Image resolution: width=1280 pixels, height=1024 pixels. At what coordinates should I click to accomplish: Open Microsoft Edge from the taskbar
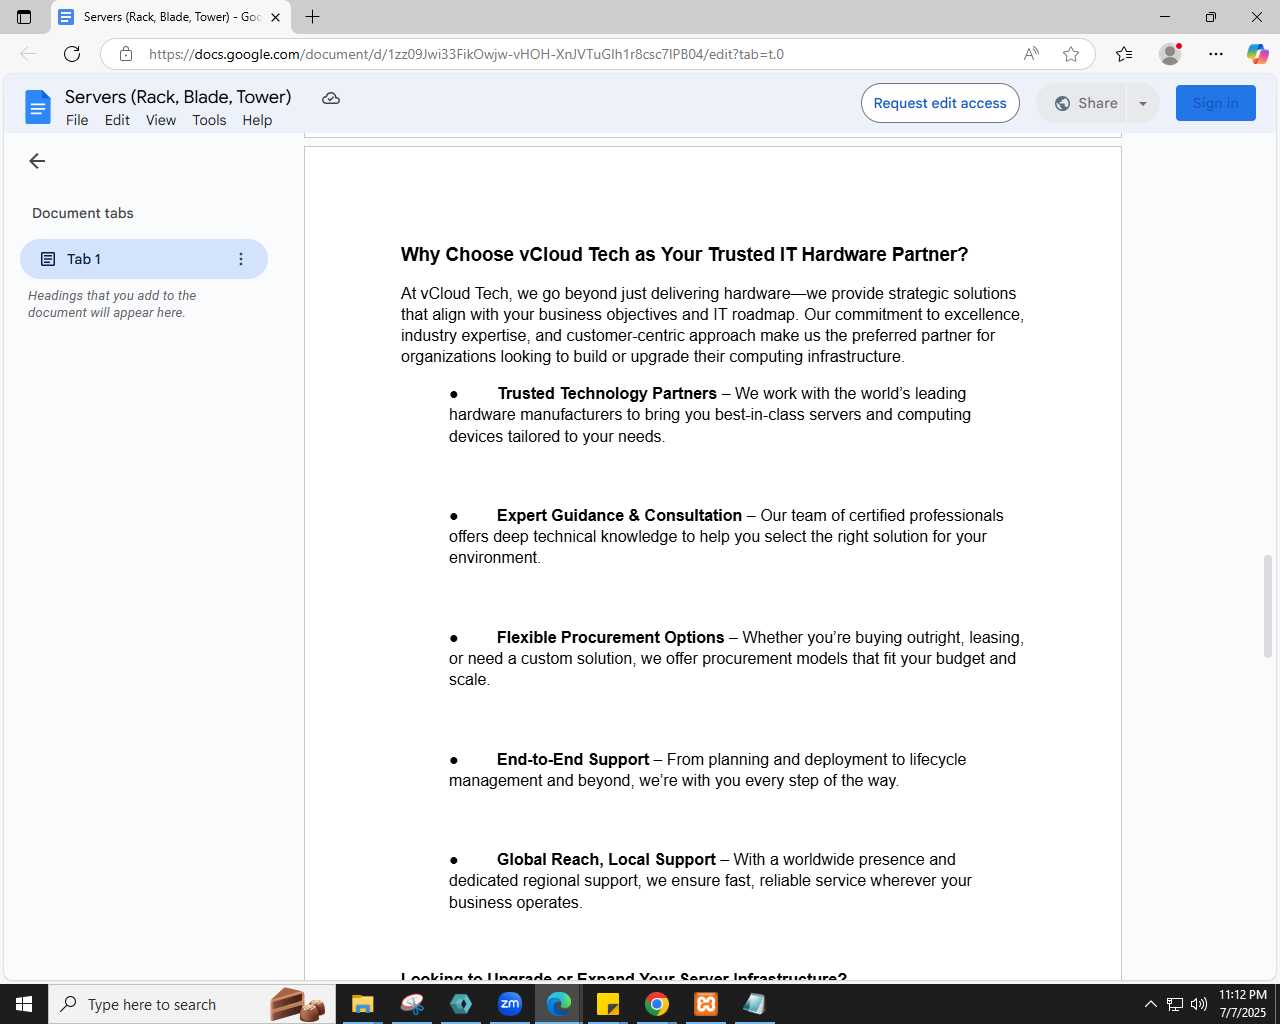tap(559, 1004)
